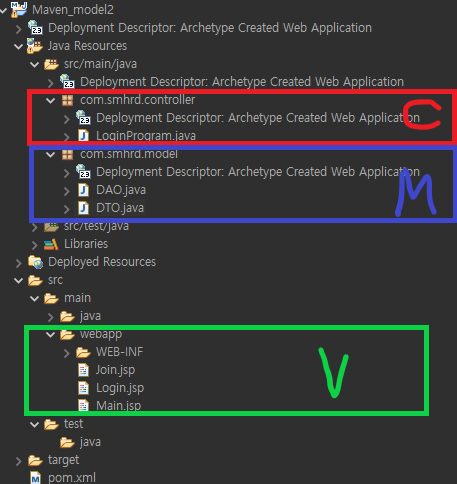Select the com.smhrd.controller package name
457x484 pixels.
(137, 100)
